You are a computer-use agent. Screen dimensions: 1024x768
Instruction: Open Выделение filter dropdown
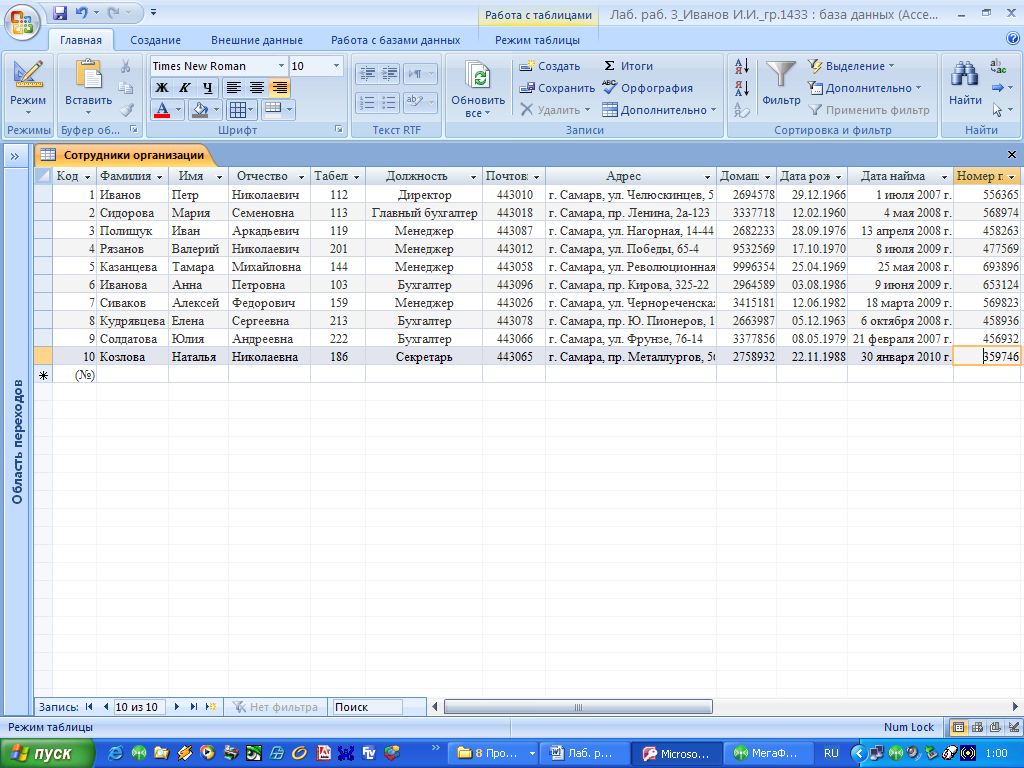tap(851, 66)
